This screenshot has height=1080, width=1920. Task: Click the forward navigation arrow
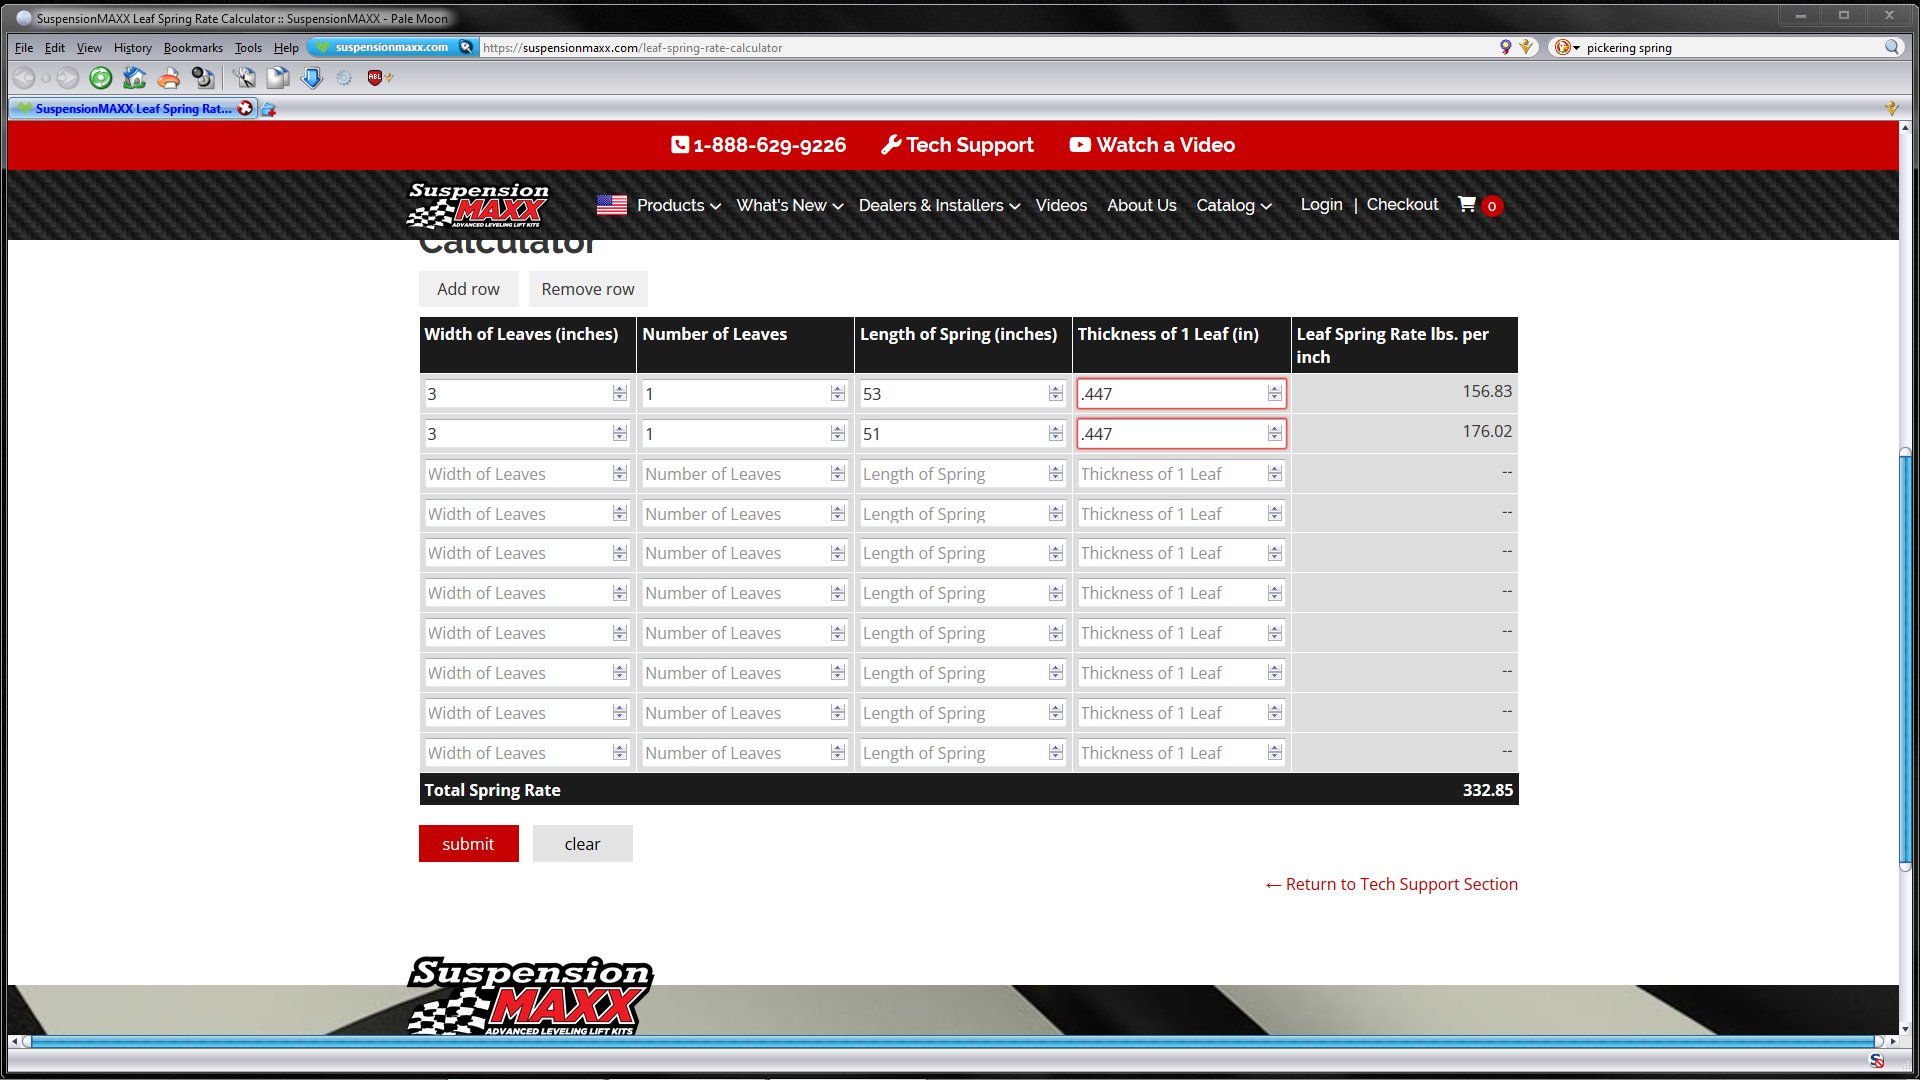tap(67, 78)
